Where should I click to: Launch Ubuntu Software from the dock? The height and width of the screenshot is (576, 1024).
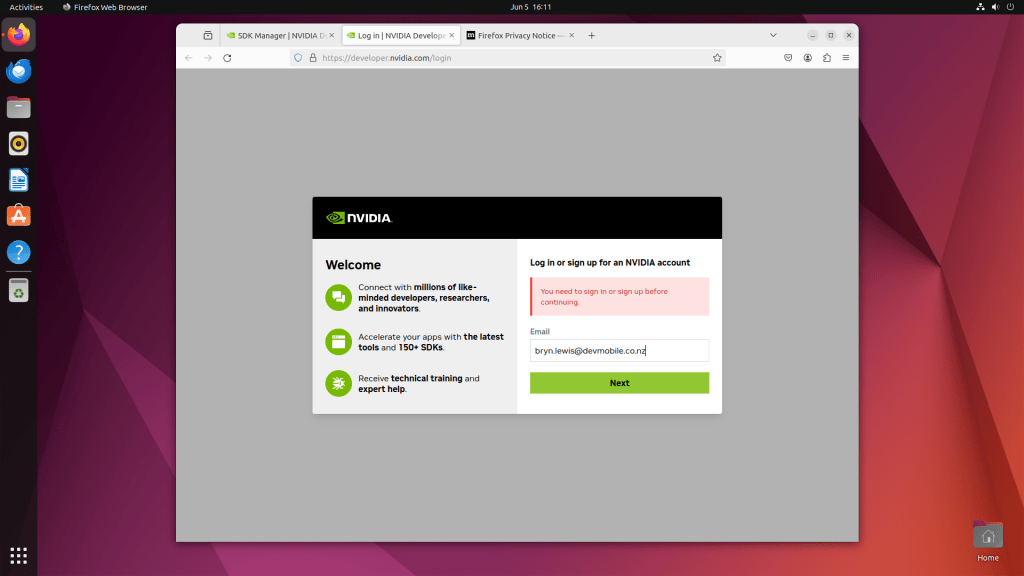[x=18, y=215]
